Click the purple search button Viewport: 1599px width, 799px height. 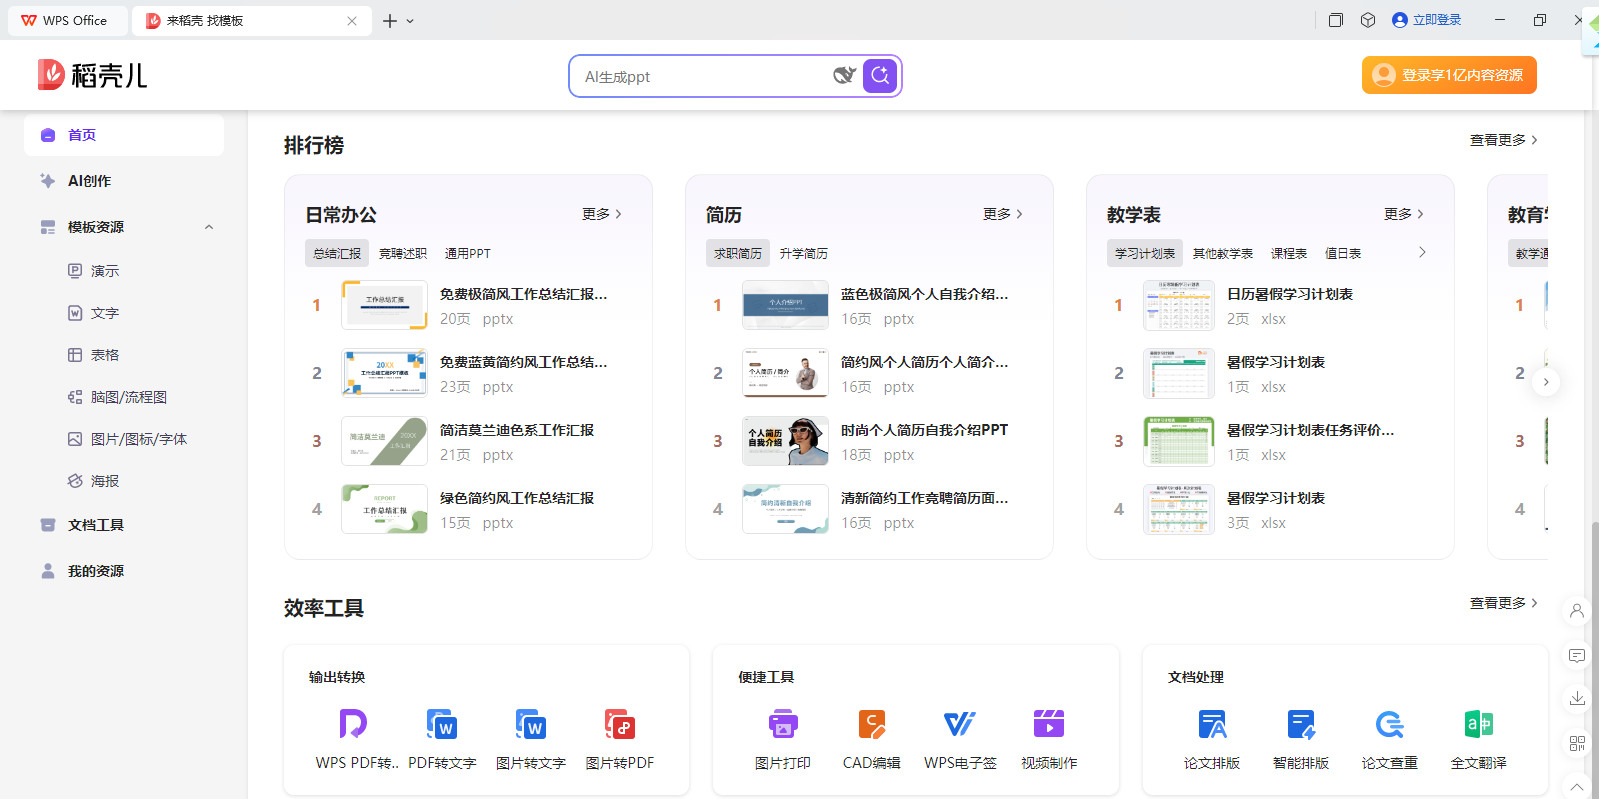[880, 76]
